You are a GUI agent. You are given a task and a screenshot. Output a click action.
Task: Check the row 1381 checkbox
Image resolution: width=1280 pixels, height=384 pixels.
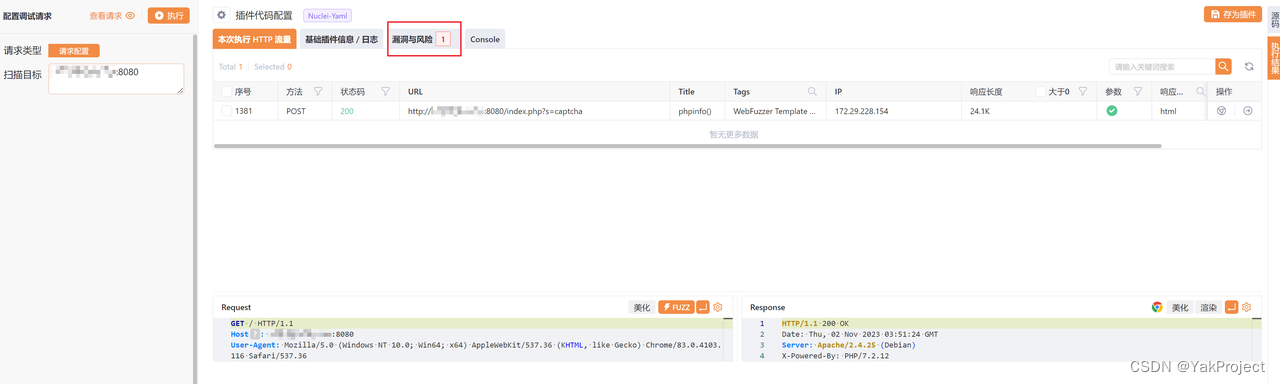226,111
